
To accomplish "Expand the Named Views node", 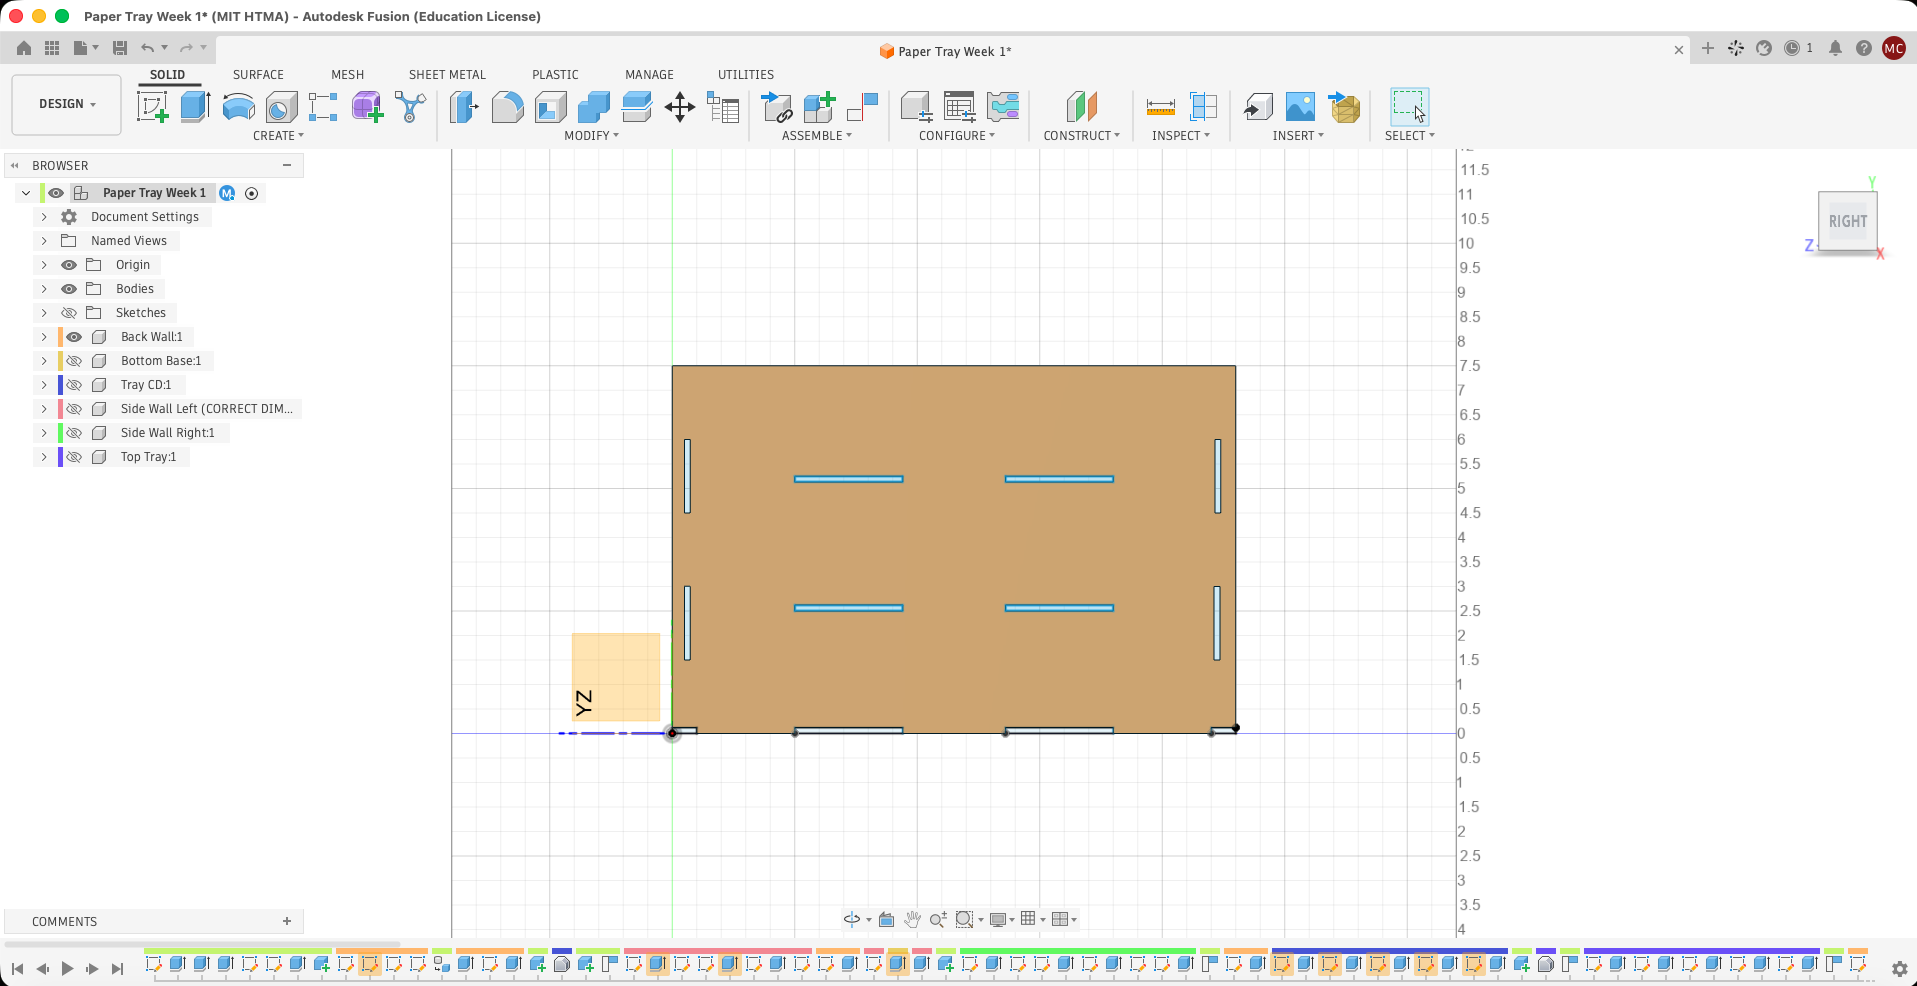I will click(x=44, y=241).
